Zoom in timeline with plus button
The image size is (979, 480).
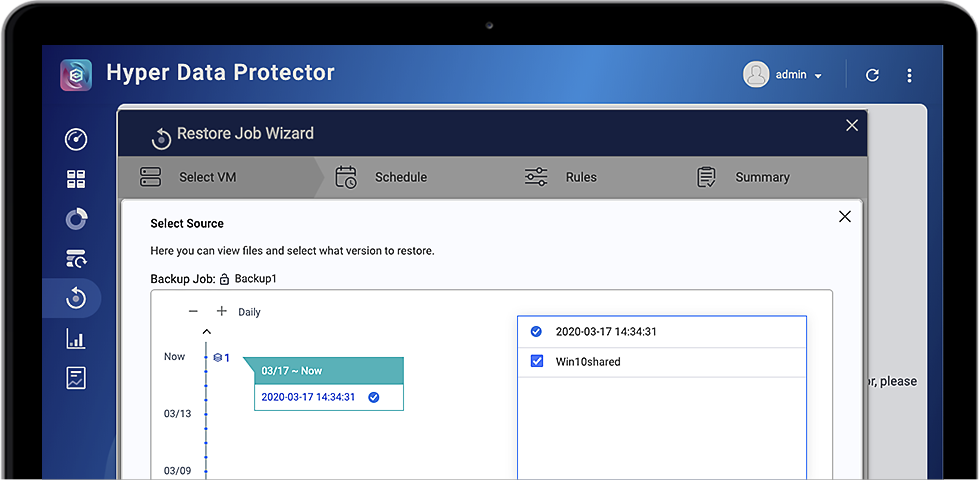pos(222,311)
